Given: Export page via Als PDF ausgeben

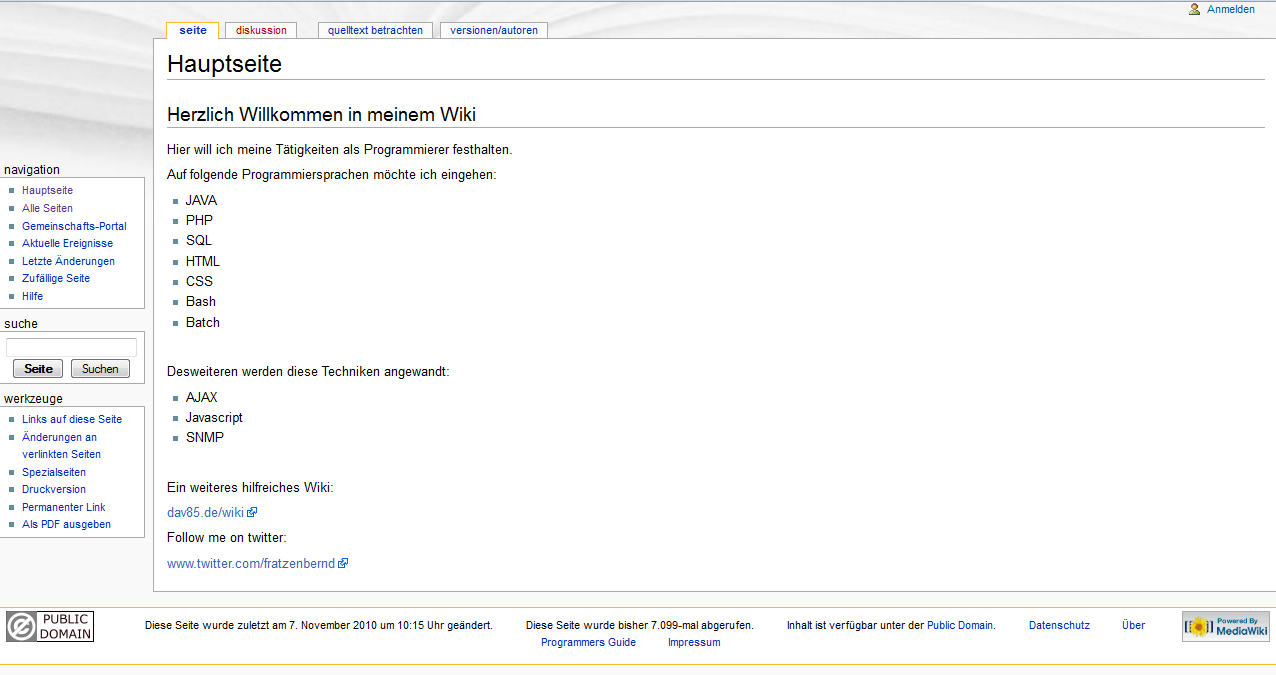Looking at the screenshot, I should pyautogui.click(x=66, y=524).
